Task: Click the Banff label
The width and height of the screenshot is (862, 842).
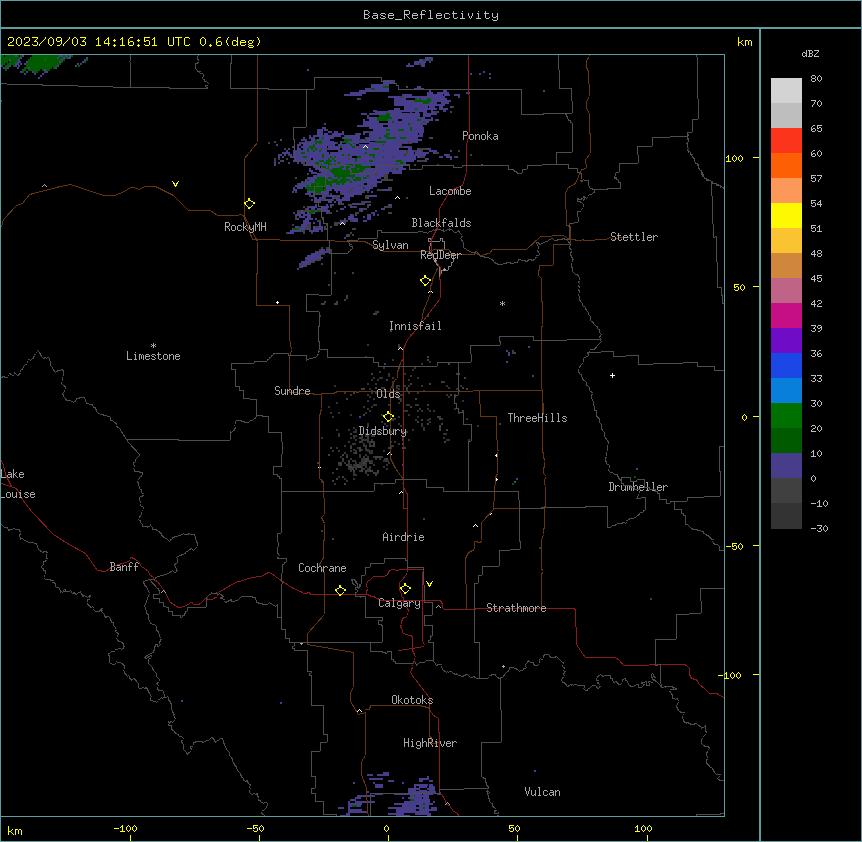Action: [x=124, y=567]
